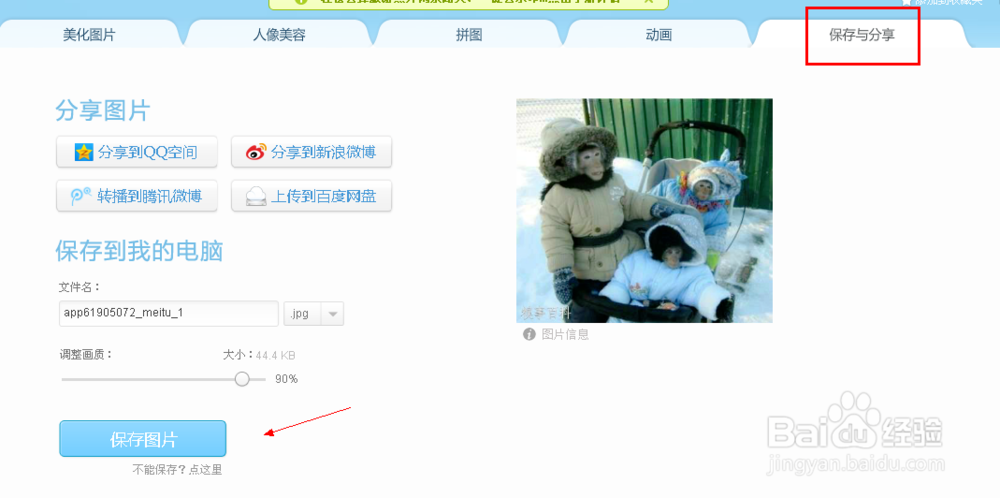The width and height of the screenshot is (1000, 498).
Task: Close the top yellow notification banner
Action: pos(649,2)
